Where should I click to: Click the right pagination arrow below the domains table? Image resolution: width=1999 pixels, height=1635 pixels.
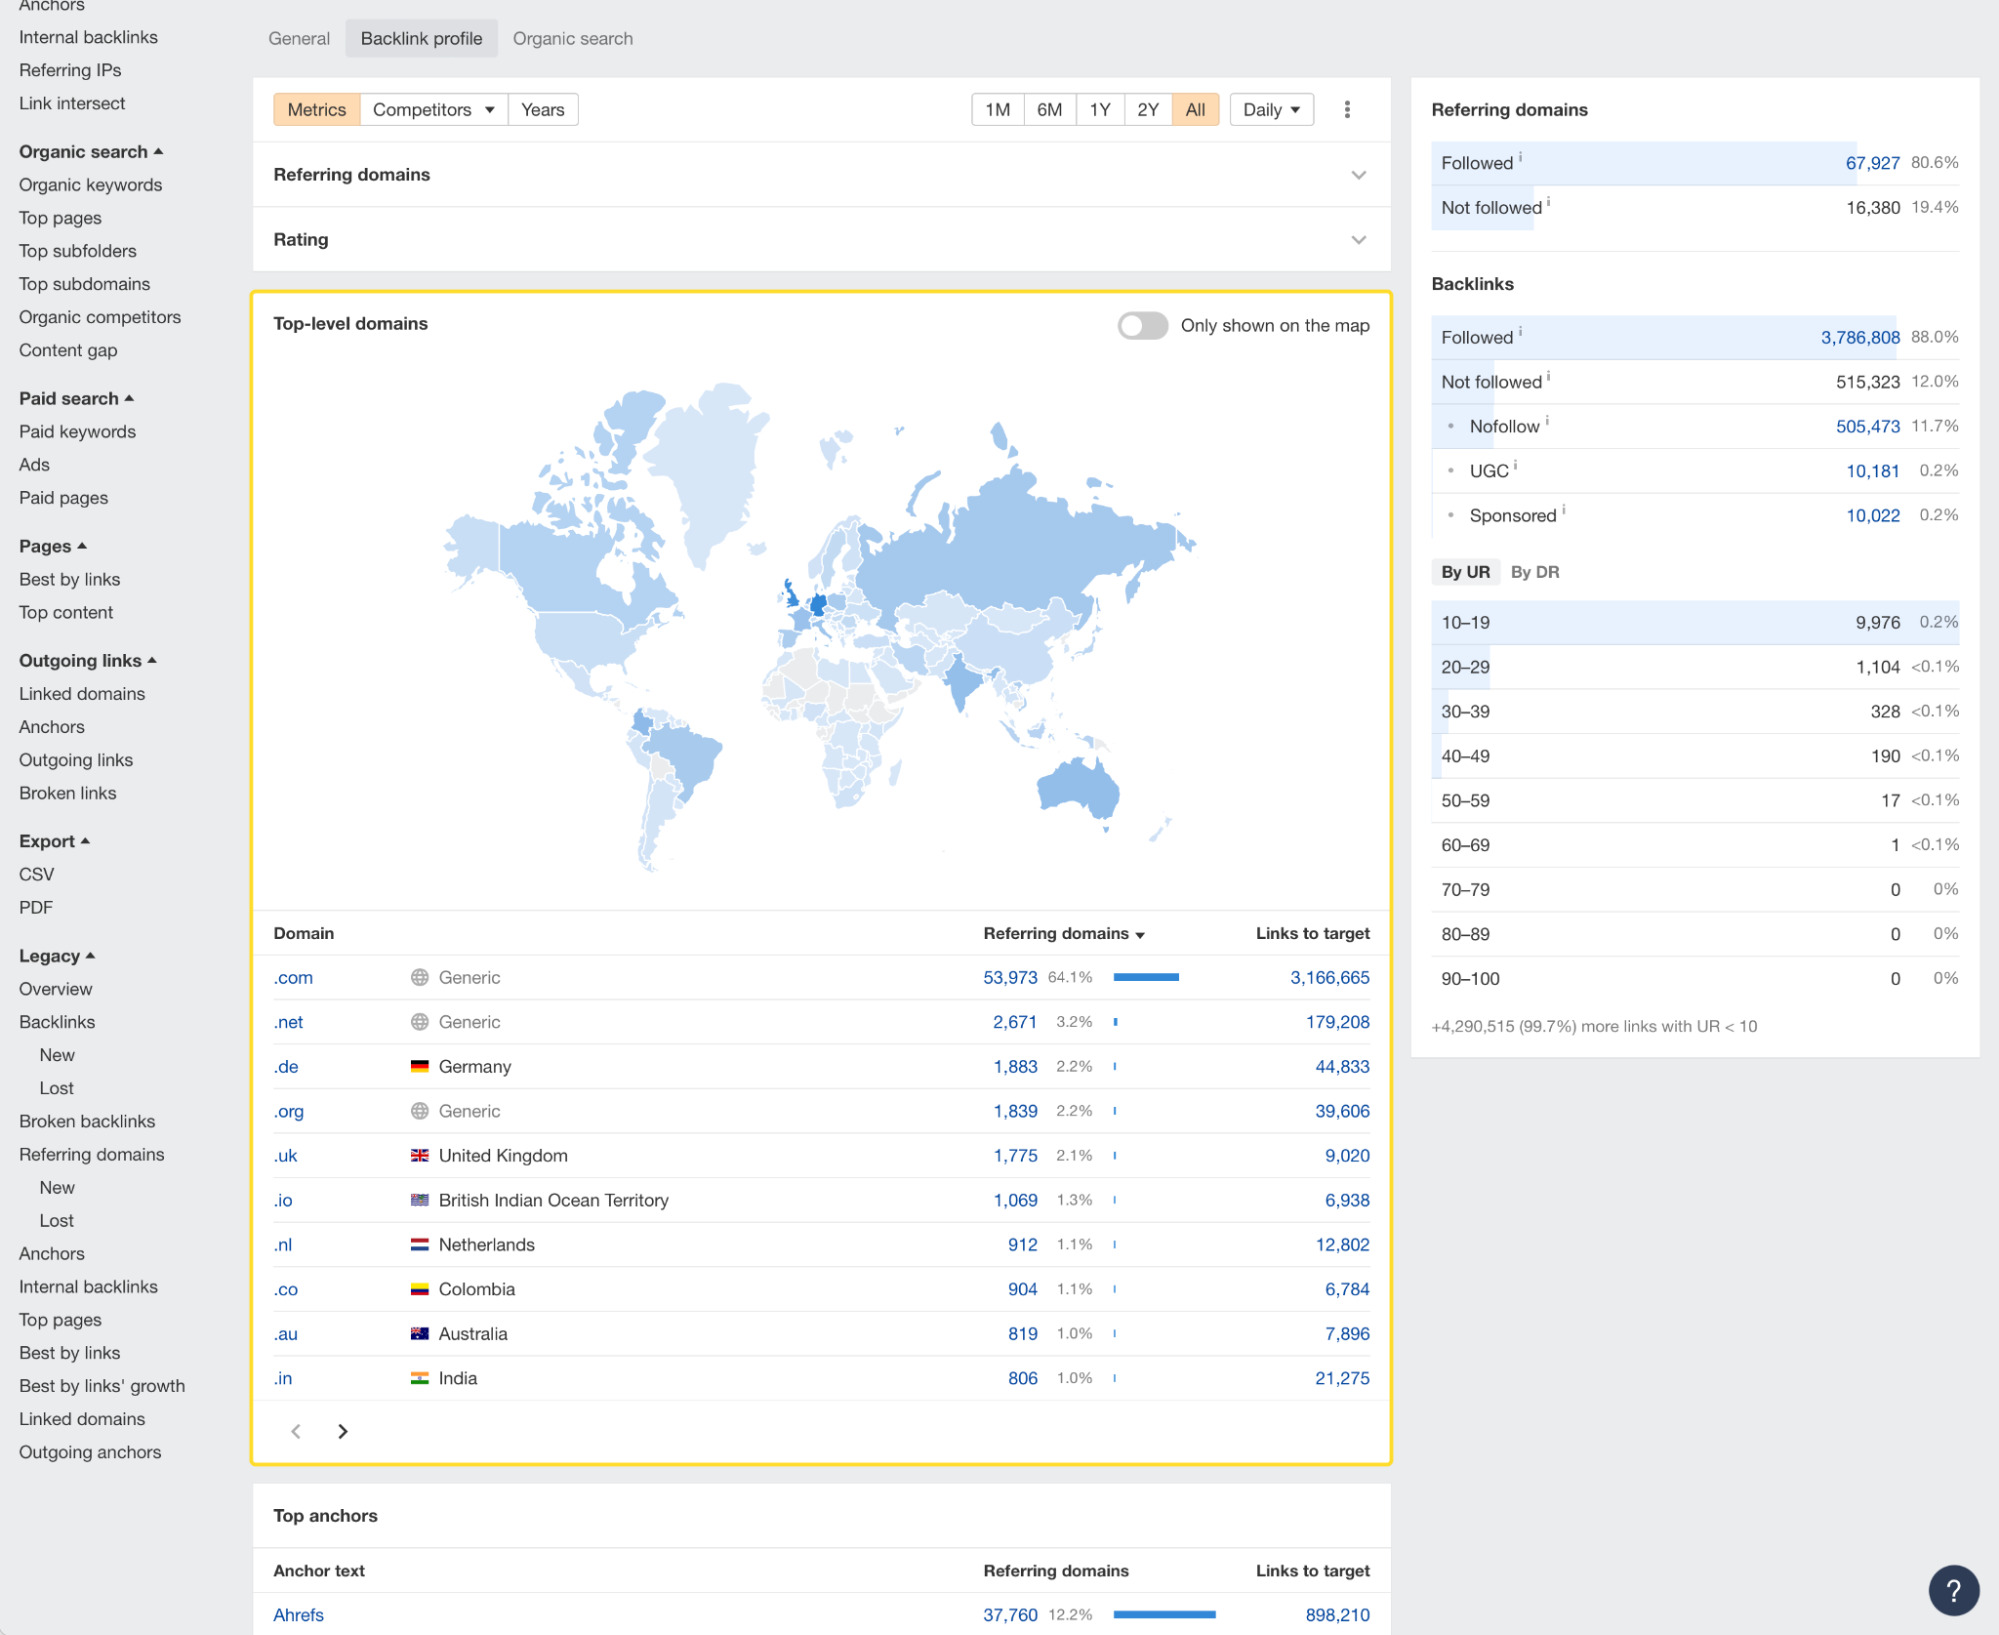coord(343,1431)
